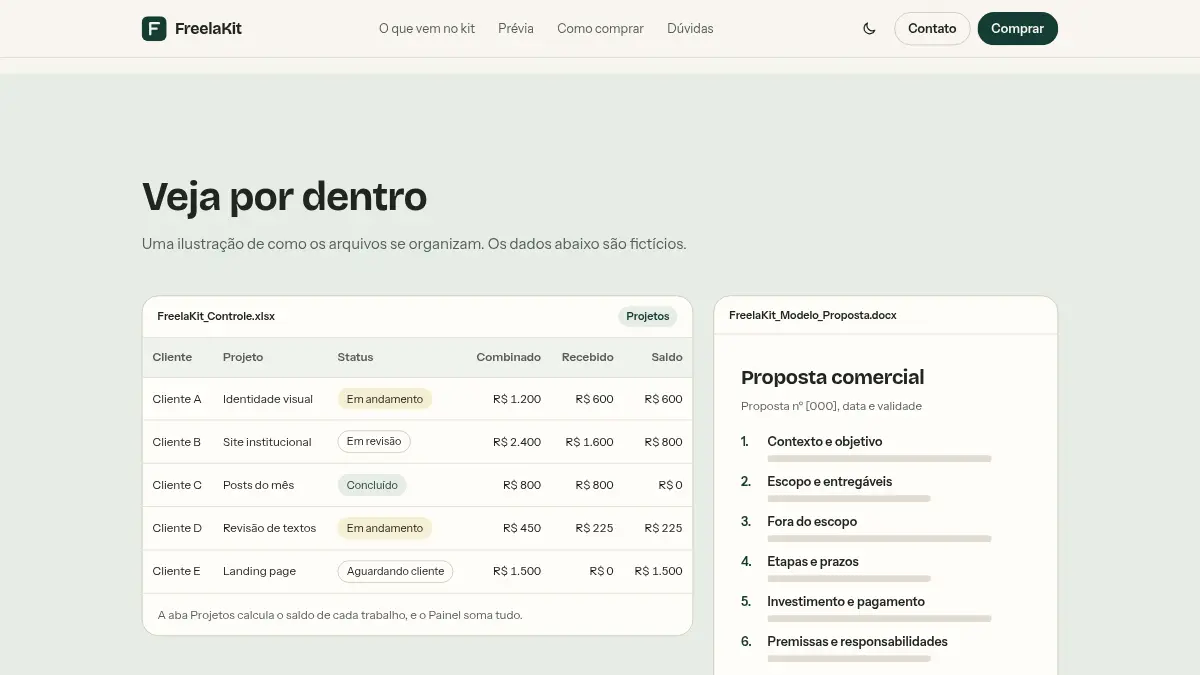
Task: Click the 'Identidade visual' project cell
Action: pos(268,399)
